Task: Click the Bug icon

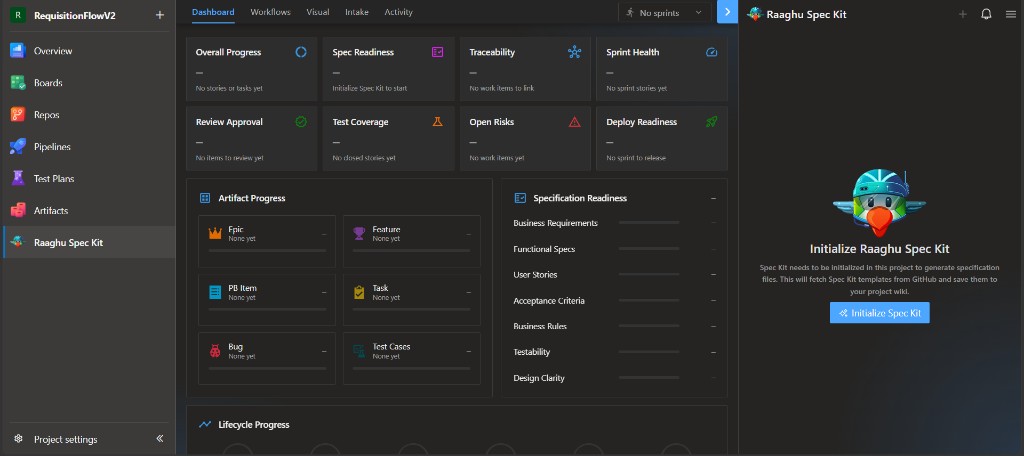Action: pyautogui.click(x=216, y=351)
